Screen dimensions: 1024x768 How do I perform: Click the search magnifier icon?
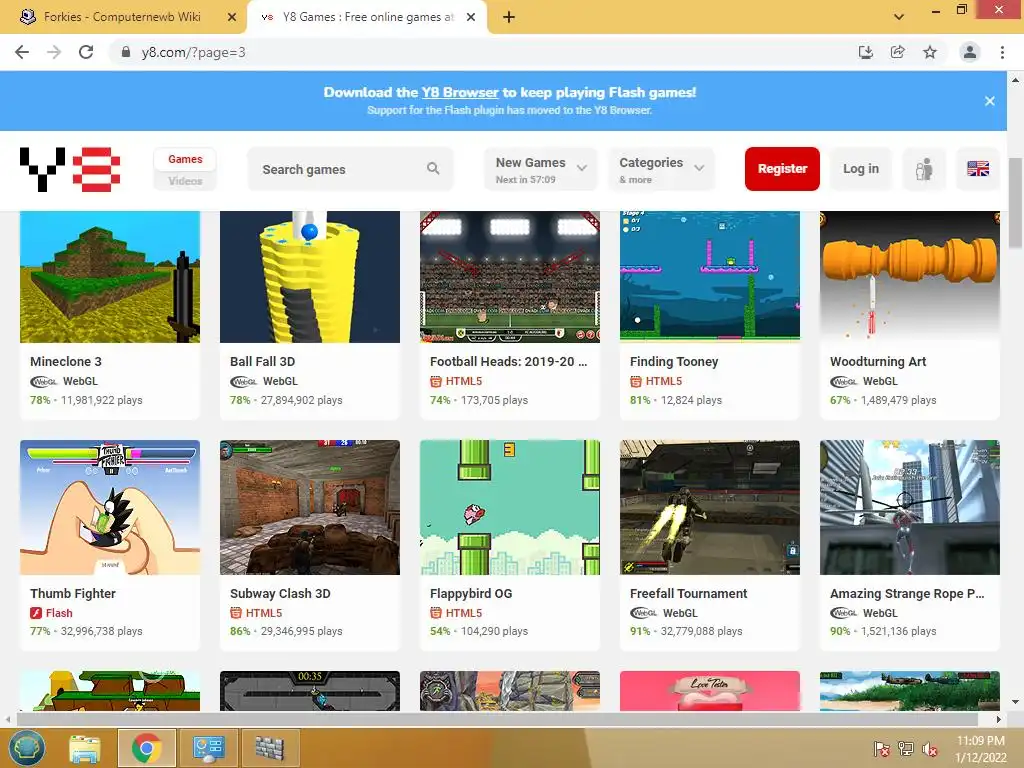pos(433,168)
